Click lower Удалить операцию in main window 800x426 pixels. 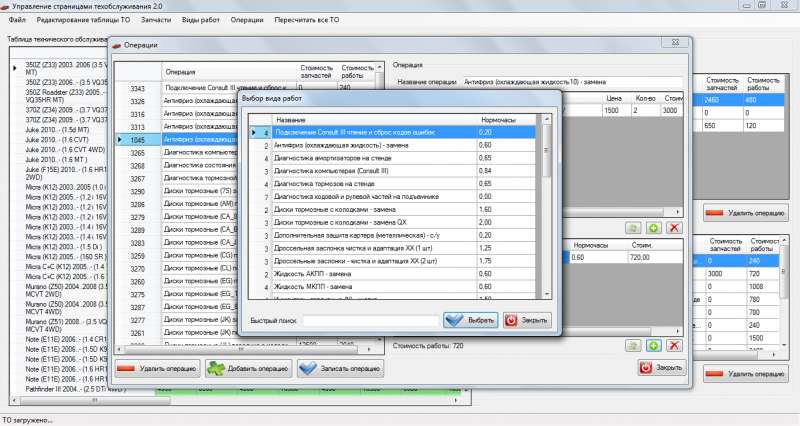tap(745, 373)
